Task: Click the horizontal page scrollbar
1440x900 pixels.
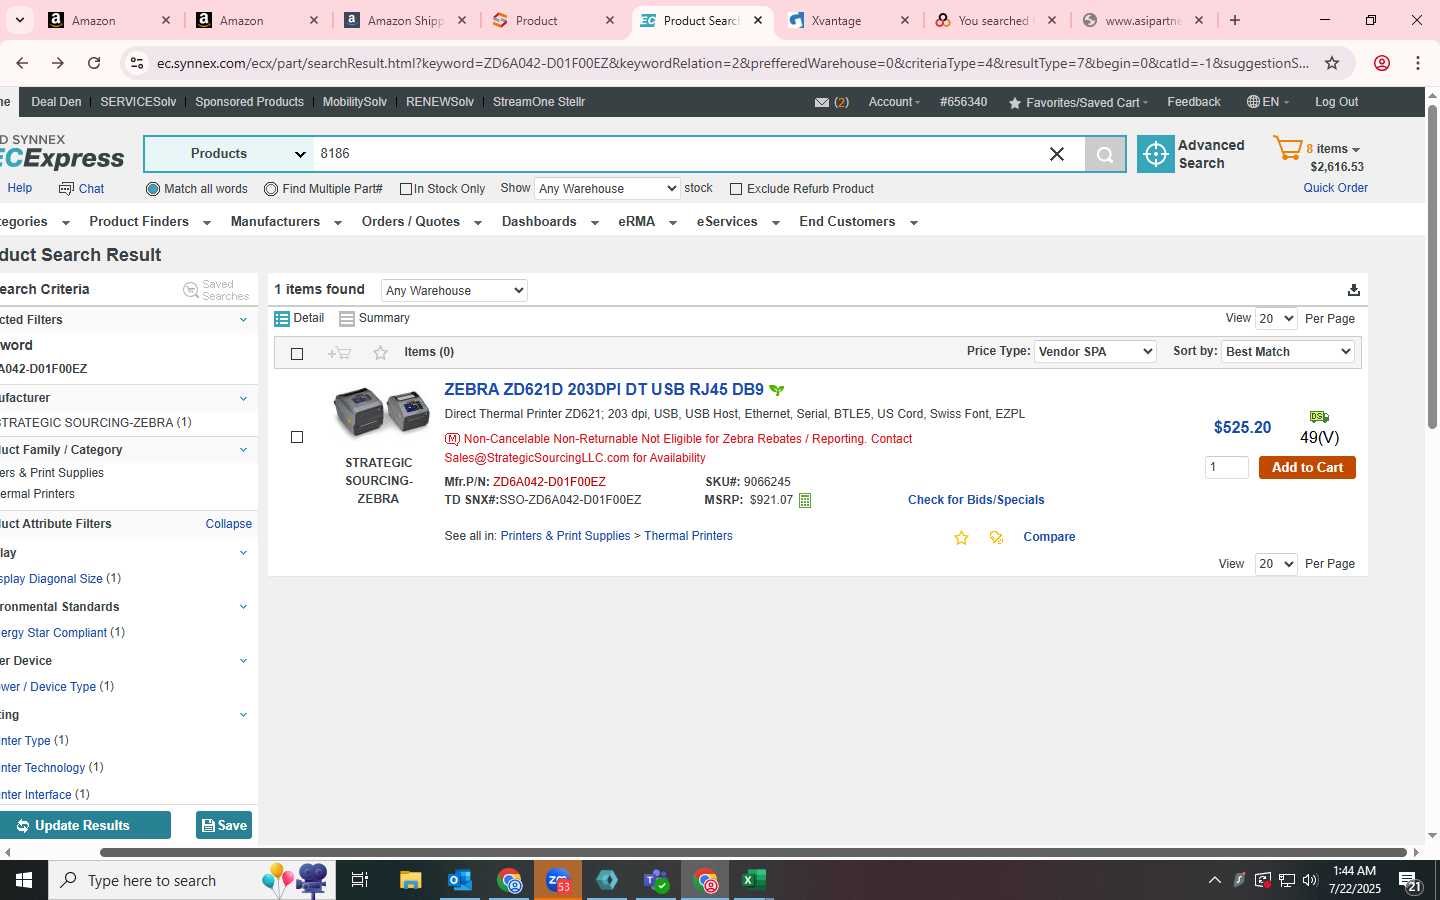Action: (x=754, y=853)
